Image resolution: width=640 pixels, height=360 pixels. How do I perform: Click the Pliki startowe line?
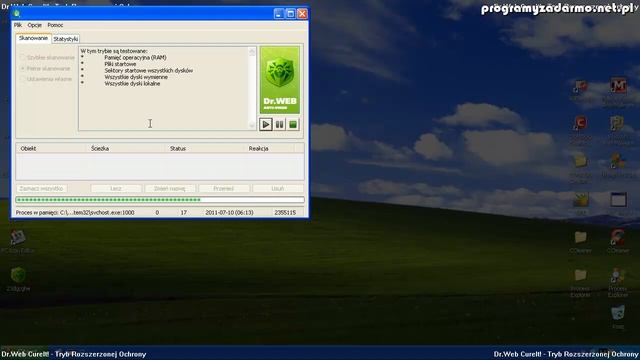pos(120,64)
